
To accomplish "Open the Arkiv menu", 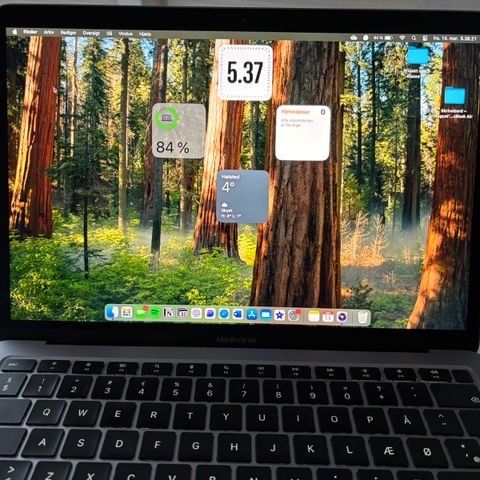I will point(49,32).
